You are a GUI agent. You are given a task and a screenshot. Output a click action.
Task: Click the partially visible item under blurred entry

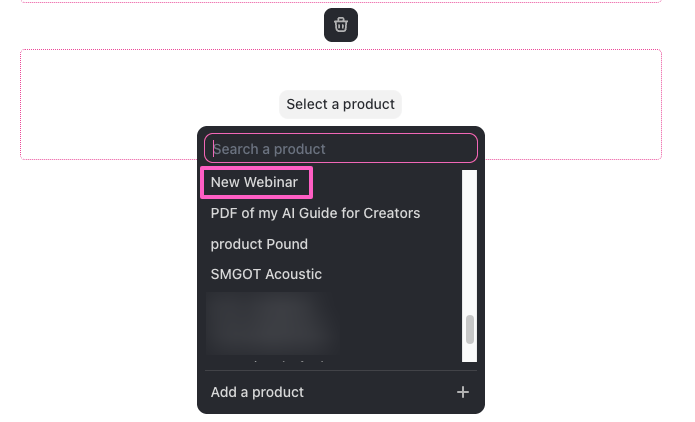tap(268, 358)
